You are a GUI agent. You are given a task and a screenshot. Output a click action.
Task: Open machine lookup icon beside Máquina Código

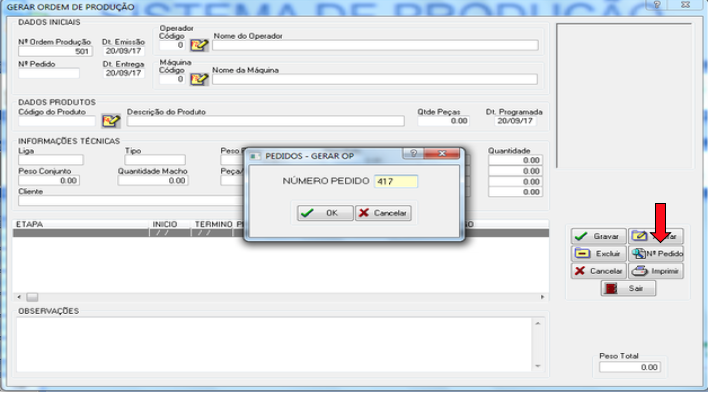[x=199, y=79]
